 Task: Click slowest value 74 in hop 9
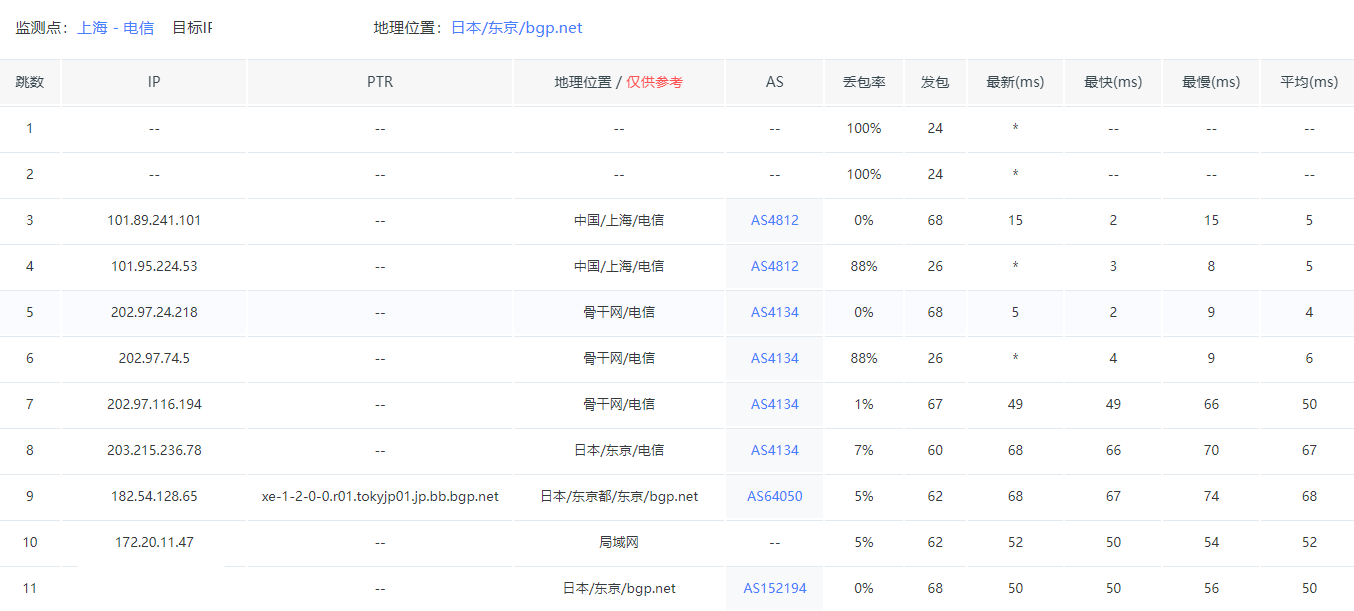pyautogui.click(x=1211, y=496)
